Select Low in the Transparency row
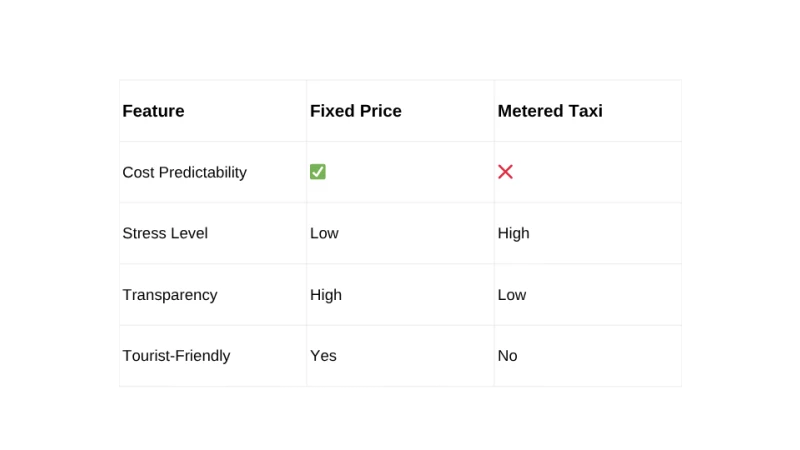800x450 pixels. point(511,295)
